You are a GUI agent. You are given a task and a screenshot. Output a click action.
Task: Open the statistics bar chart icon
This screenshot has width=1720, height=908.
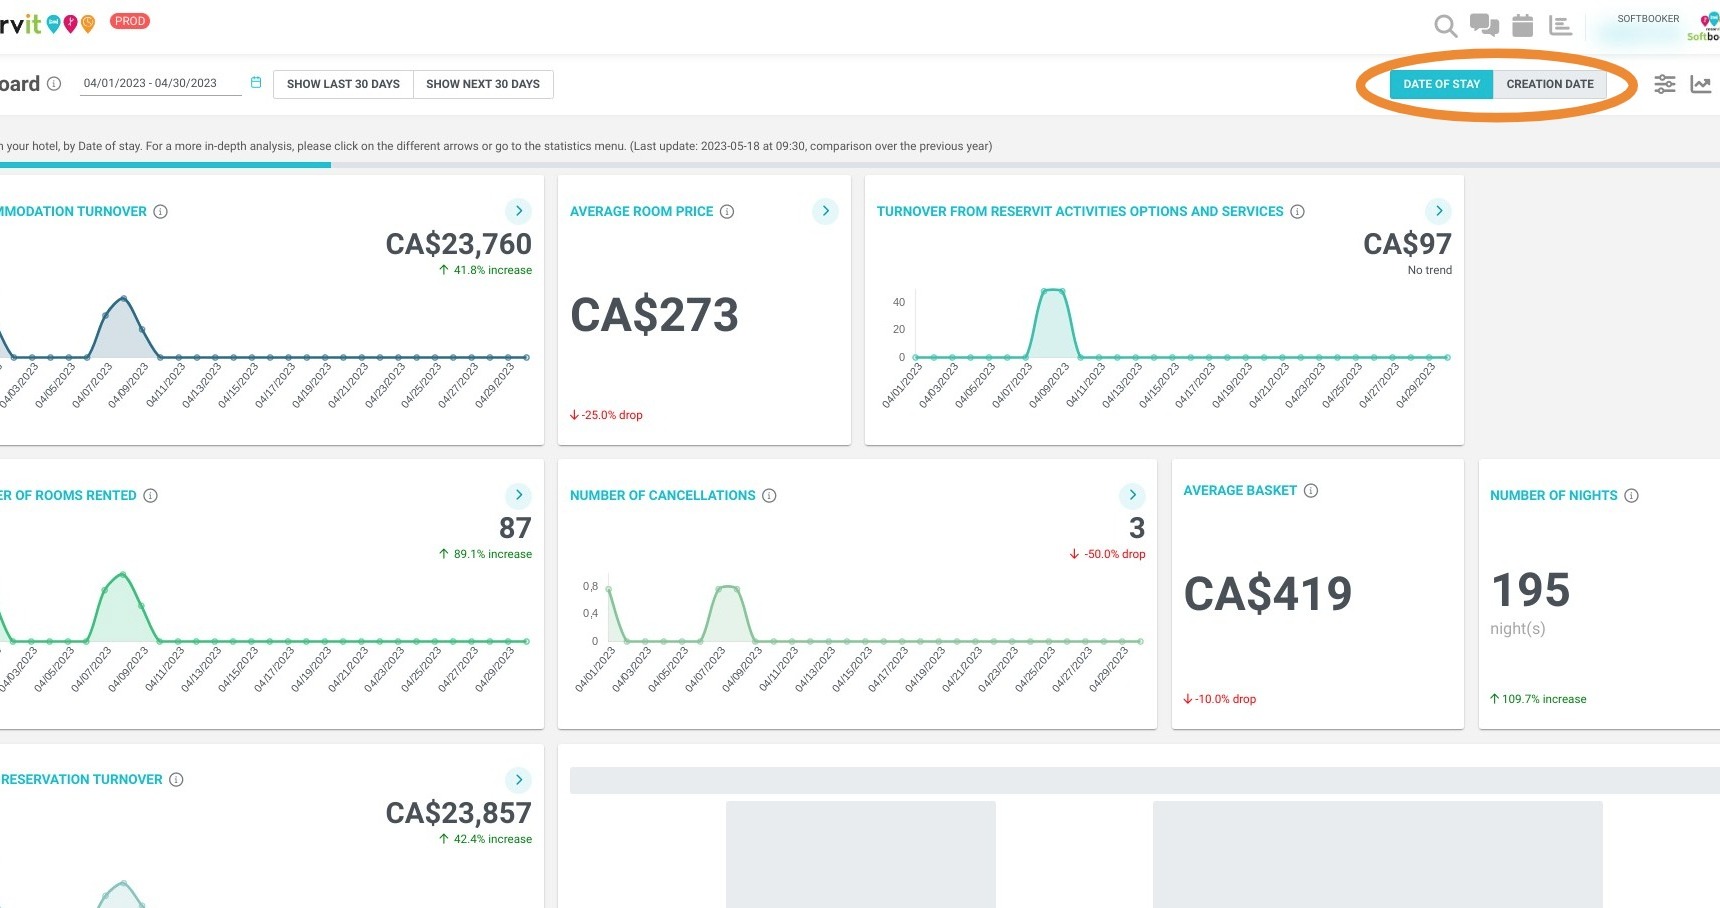[x=1560, y=25]
